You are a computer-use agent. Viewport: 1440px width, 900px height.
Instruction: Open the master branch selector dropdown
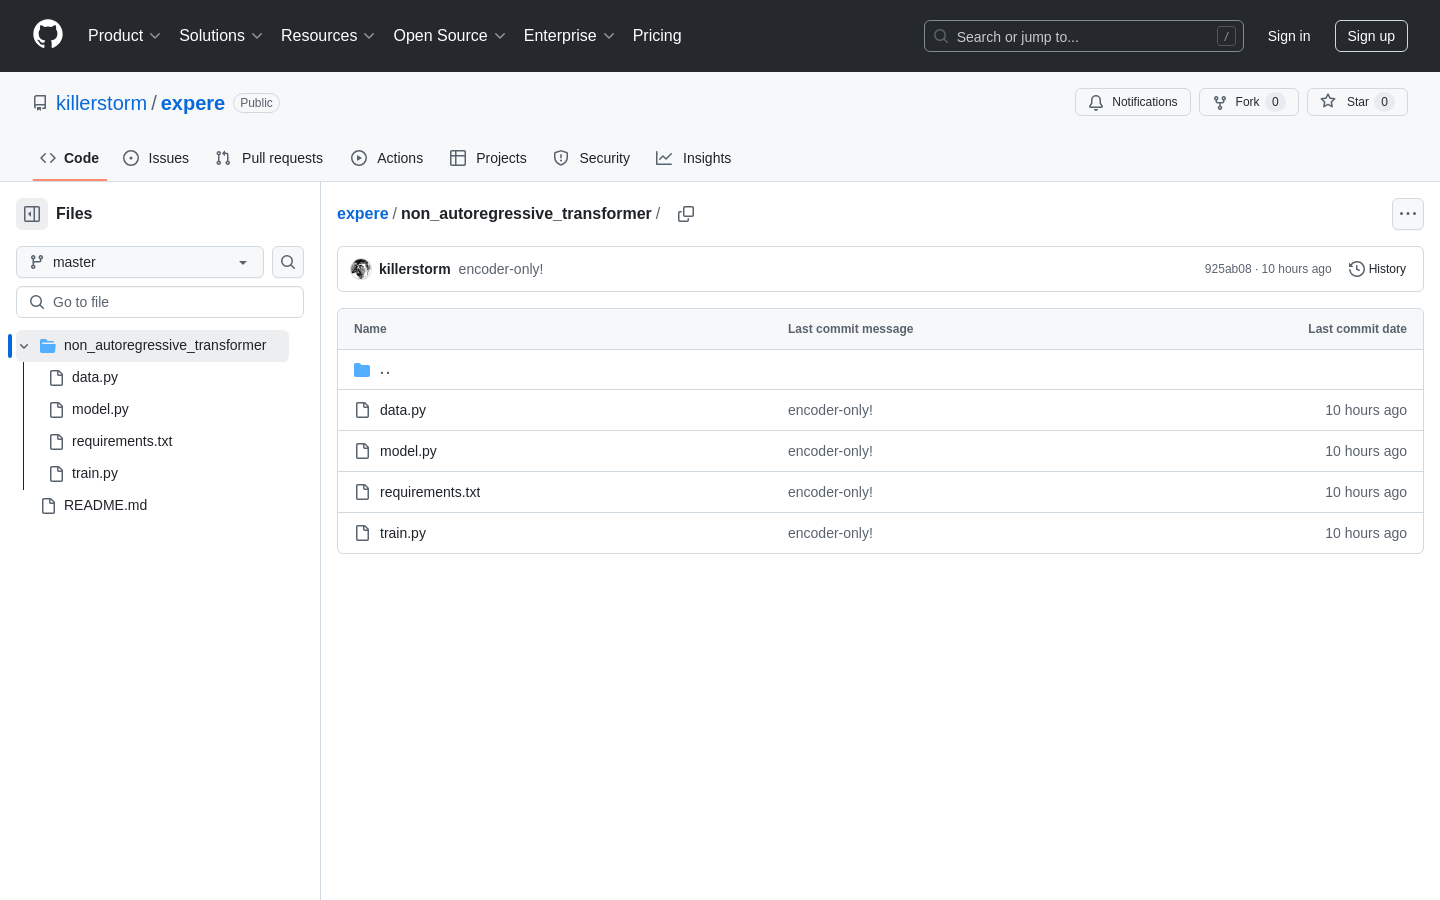(140, 262)
